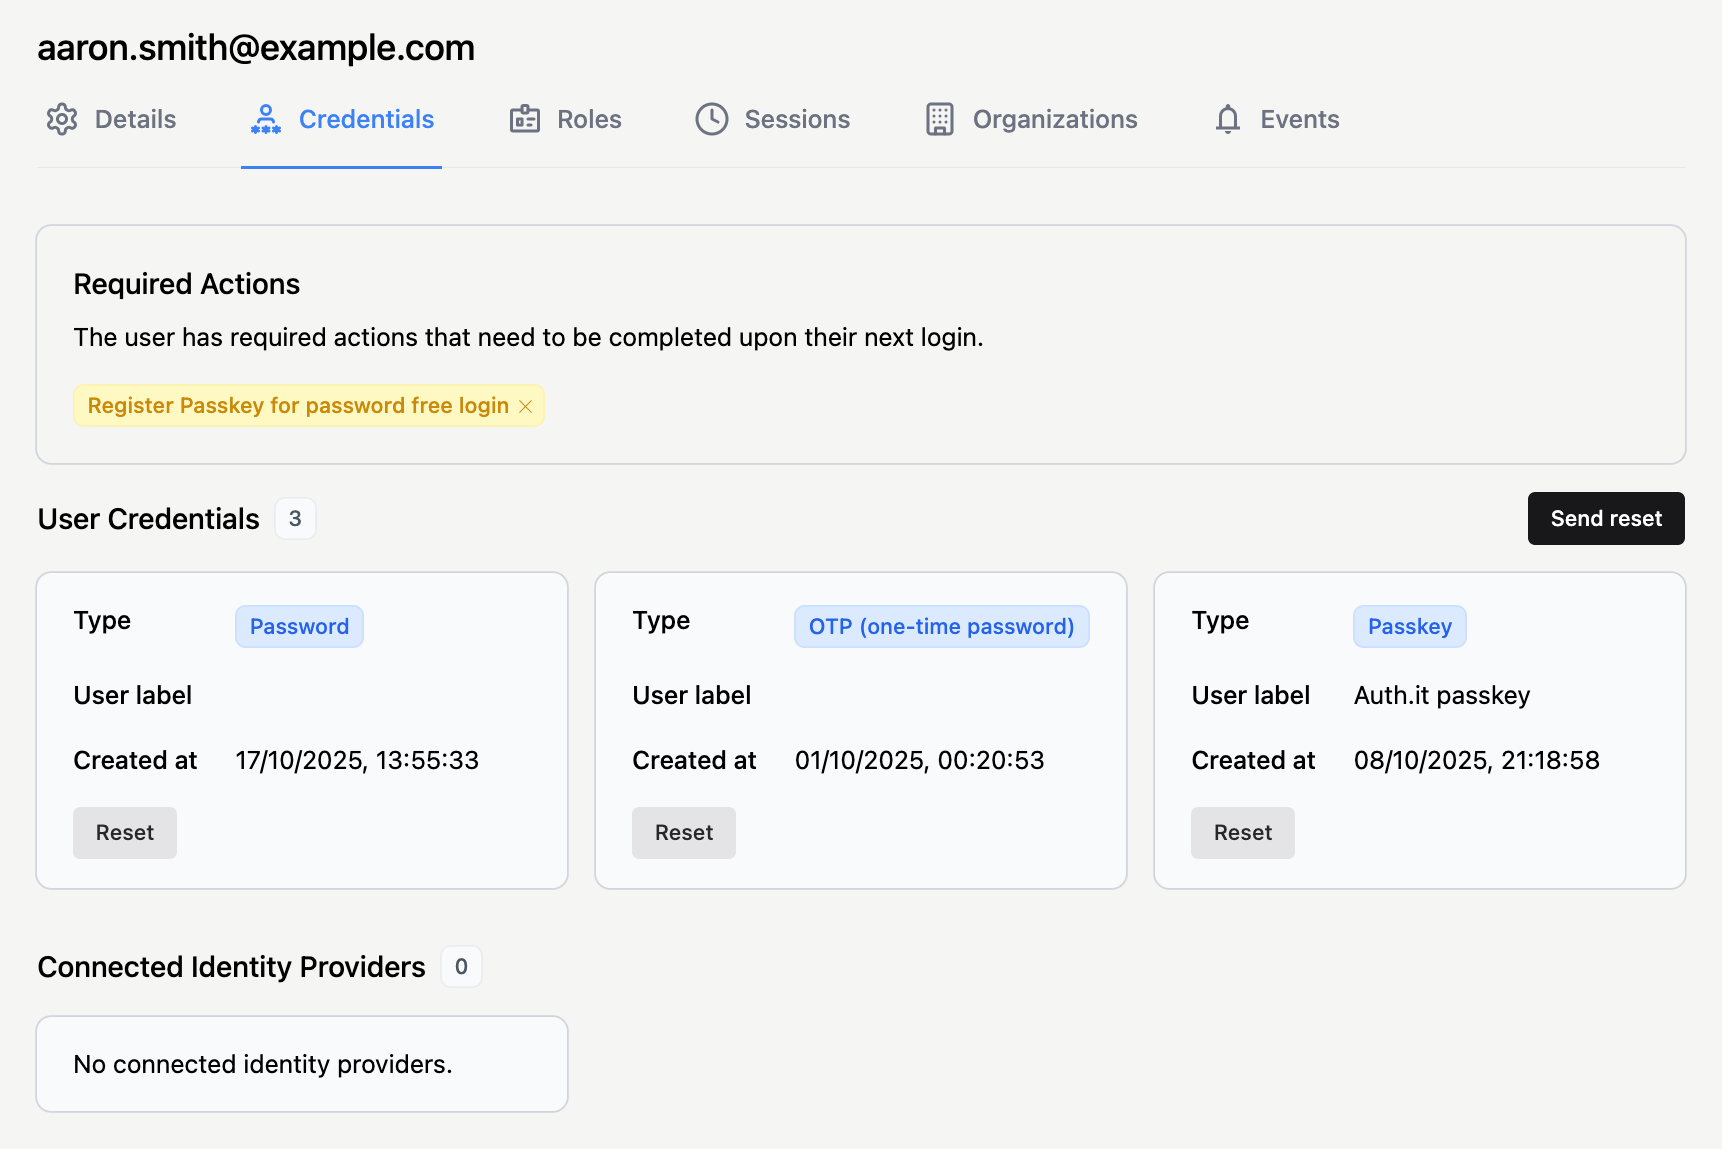The image size is (1722, 1149).
Task: View the Events tab
Action: click(1298, 119)
